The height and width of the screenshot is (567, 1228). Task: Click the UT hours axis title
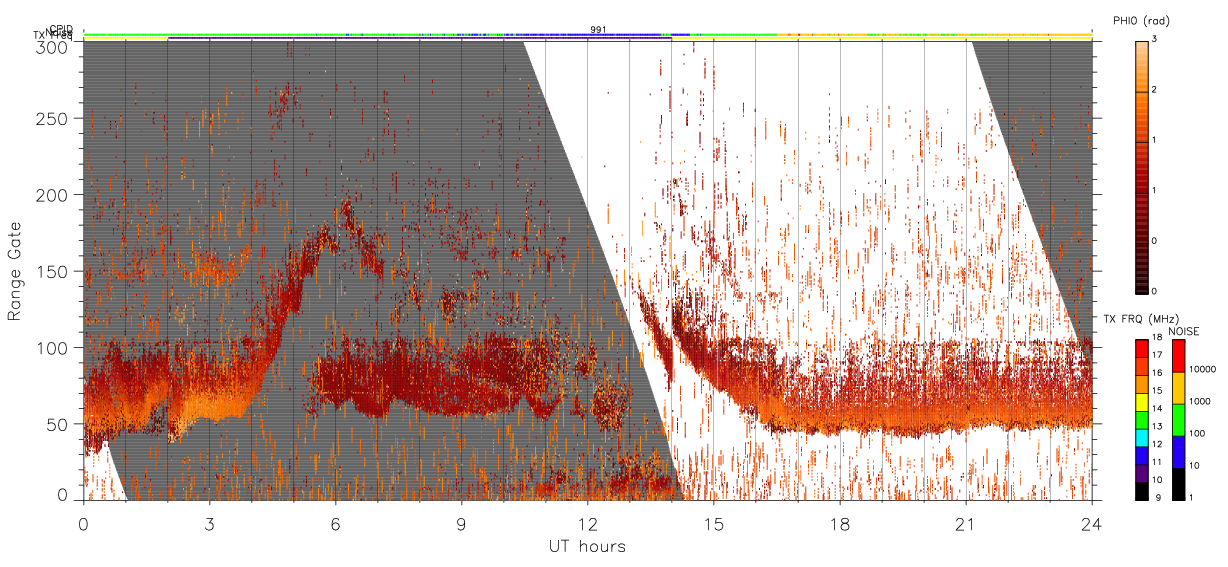click(x=588, y=546)
